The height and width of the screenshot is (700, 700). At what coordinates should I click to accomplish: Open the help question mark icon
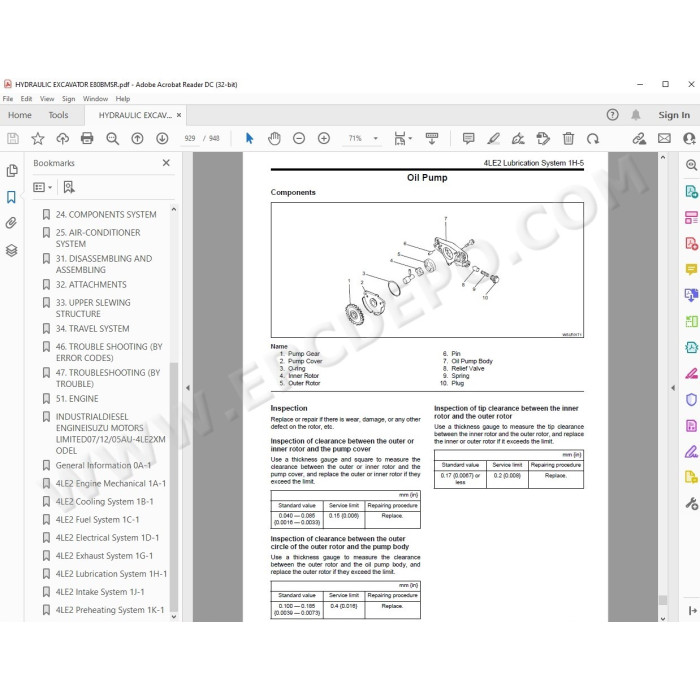pyautogui.click(x=612, y=115)
